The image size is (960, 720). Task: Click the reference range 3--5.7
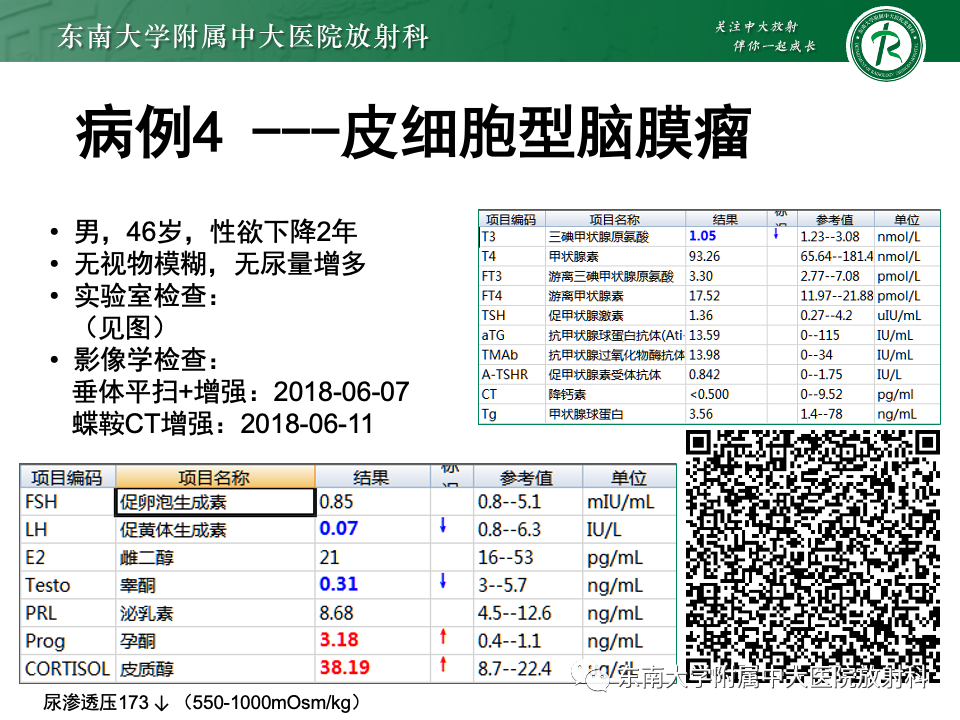(502, 585)
